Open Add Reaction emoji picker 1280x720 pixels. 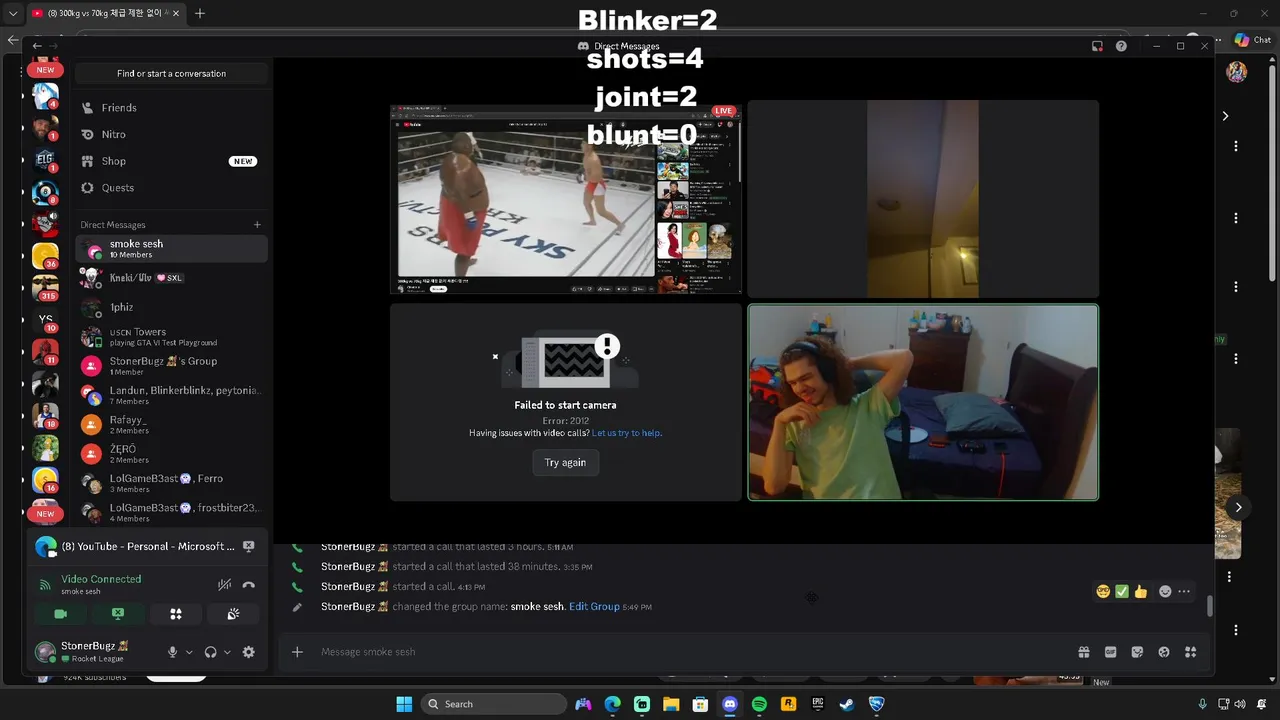coord(1165,592)
